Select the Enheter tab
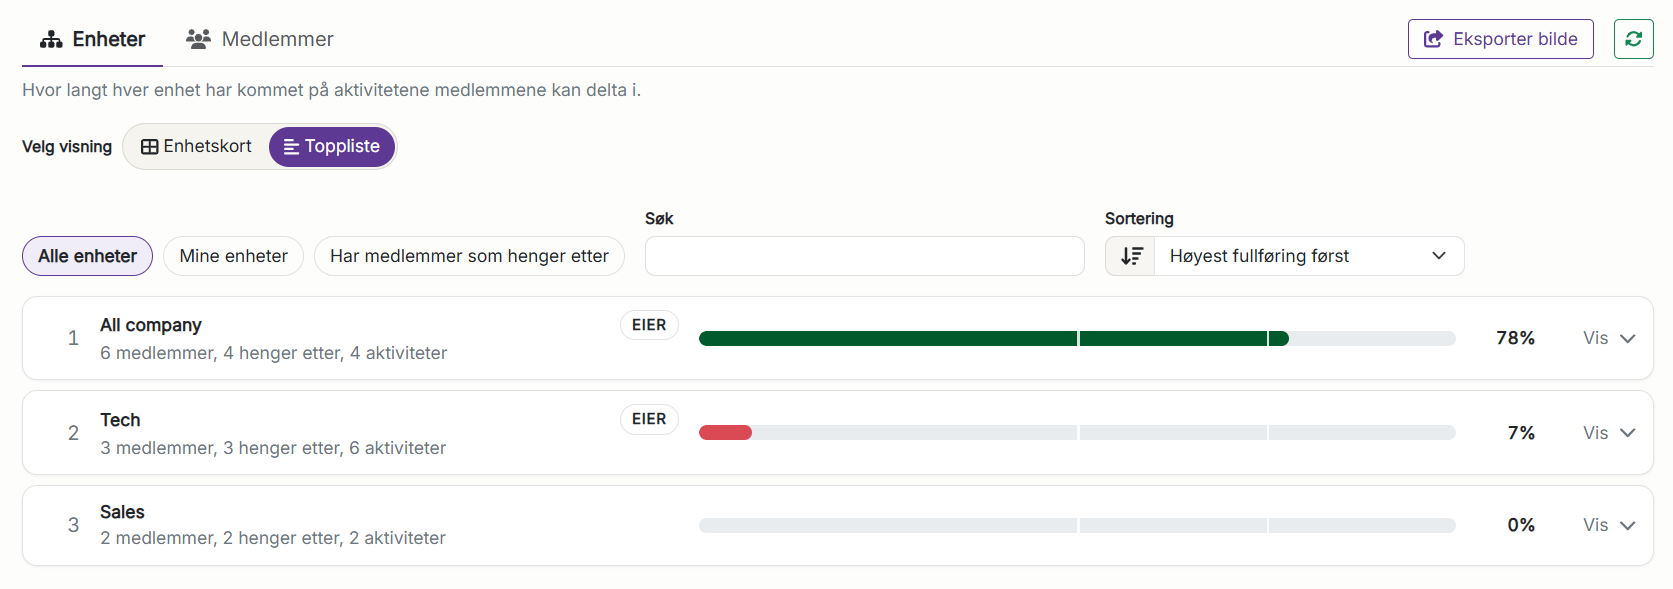 (92, 39)
